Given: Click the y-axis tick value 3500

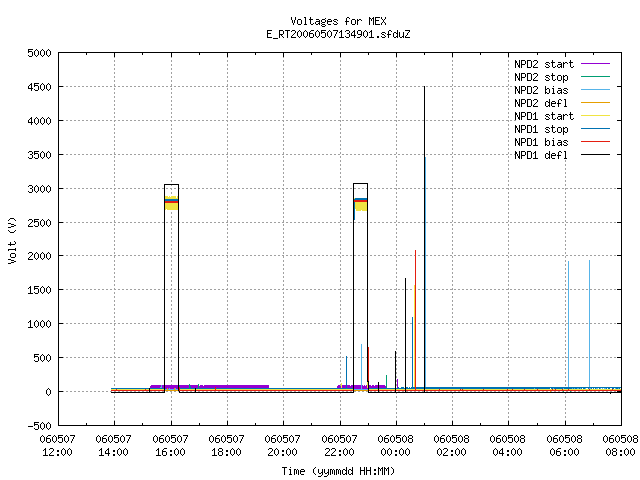Looking at the screenshot, I should 39,155.
